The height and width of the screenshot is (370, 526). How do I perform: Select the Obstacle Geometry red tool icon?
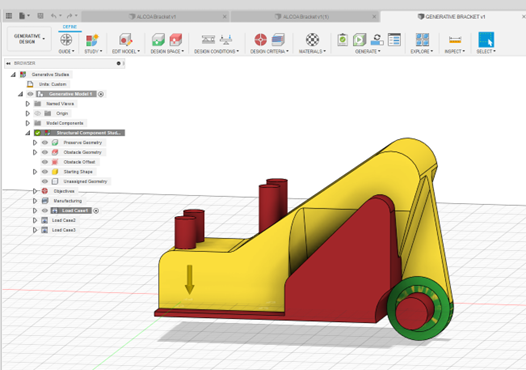coord(176,40)
